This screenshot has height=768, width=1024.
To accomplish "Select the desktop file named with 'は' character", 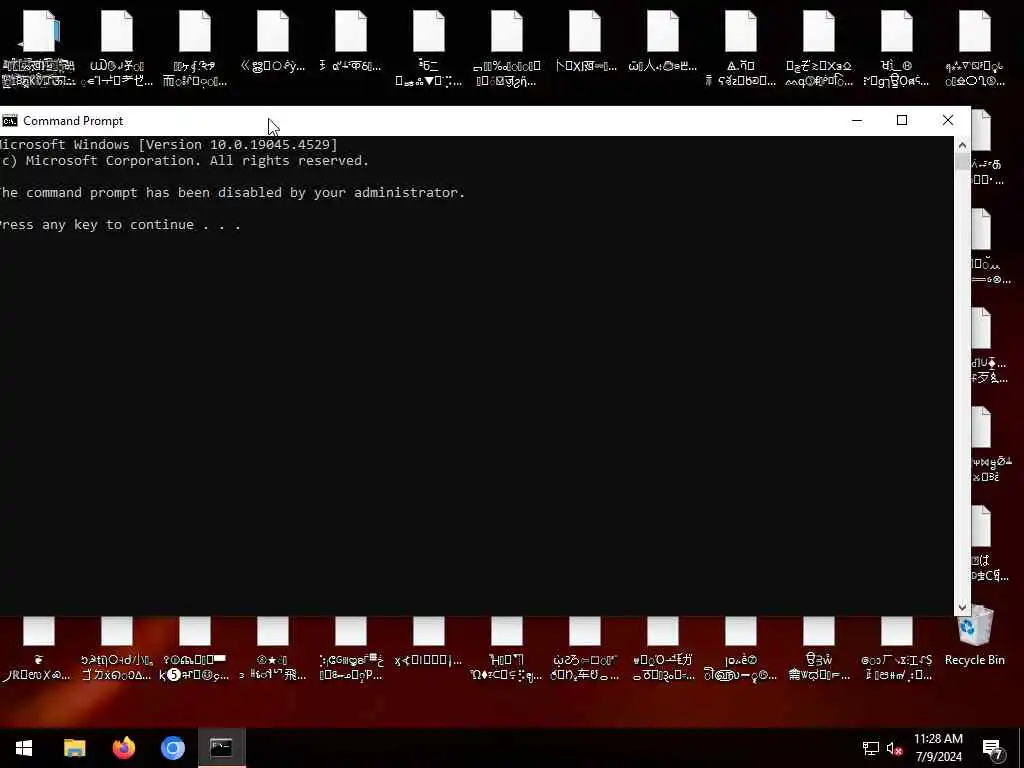I will [x=989, y=543].
